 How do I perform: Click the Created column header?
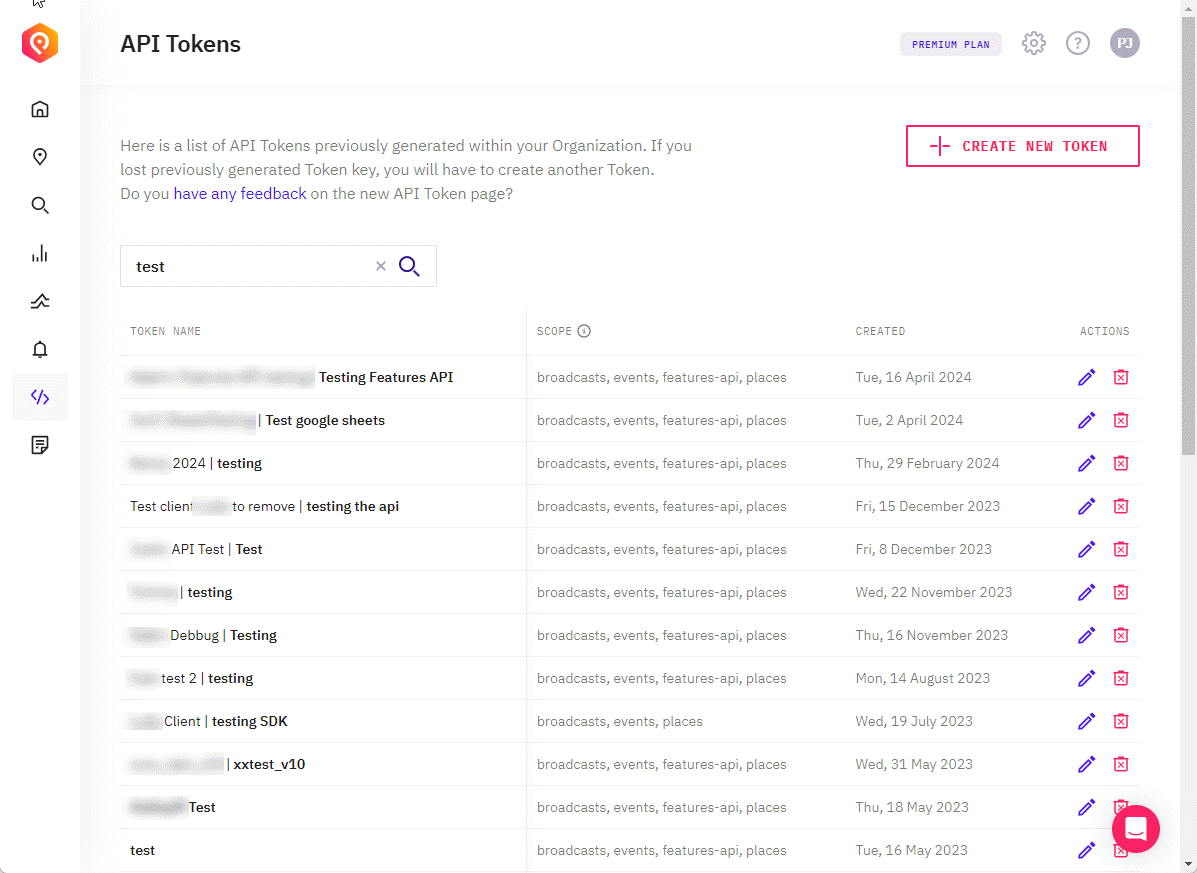coord(880,331)
